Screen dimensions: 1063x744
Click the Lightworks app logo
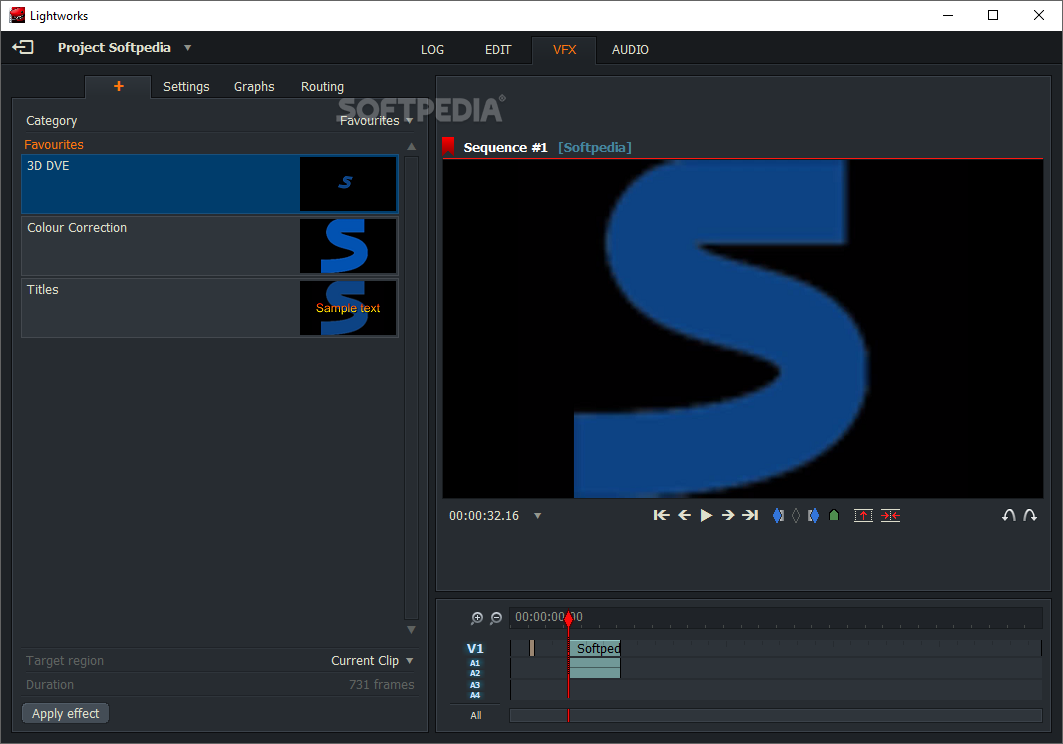pyautogui.click(x=17, y=15)
